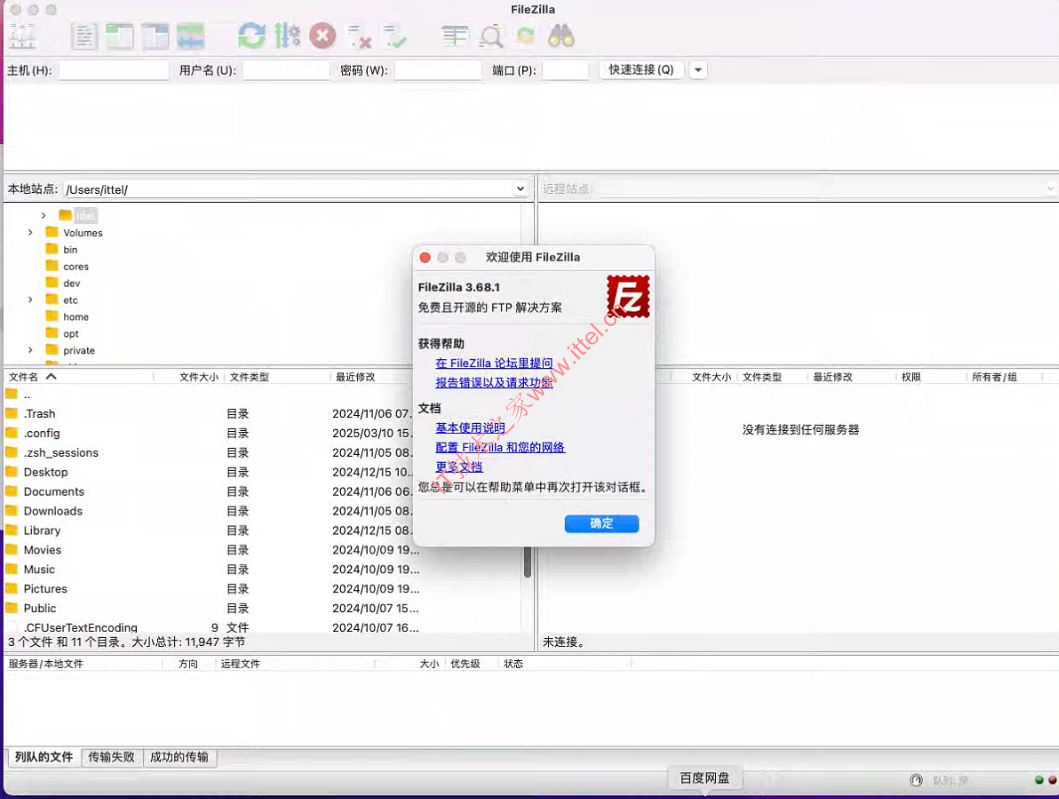1059x799 pixels.
Task: Expand the ittel folder in tree
Action: tap(43, 215)
